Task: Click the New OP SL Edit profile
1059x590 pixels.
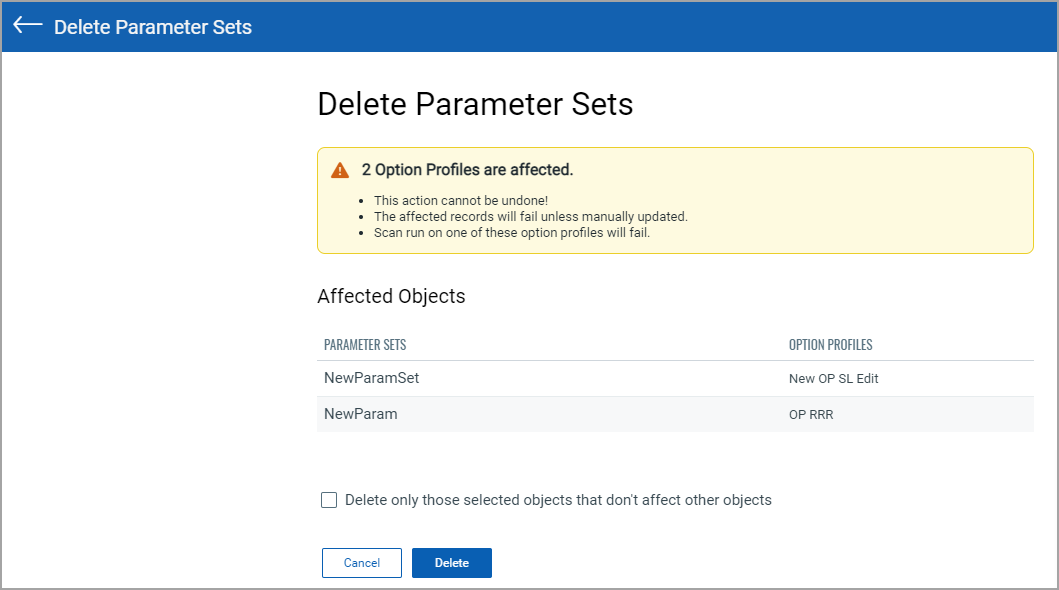Action: pyautogui.click(x=833, y=379)
